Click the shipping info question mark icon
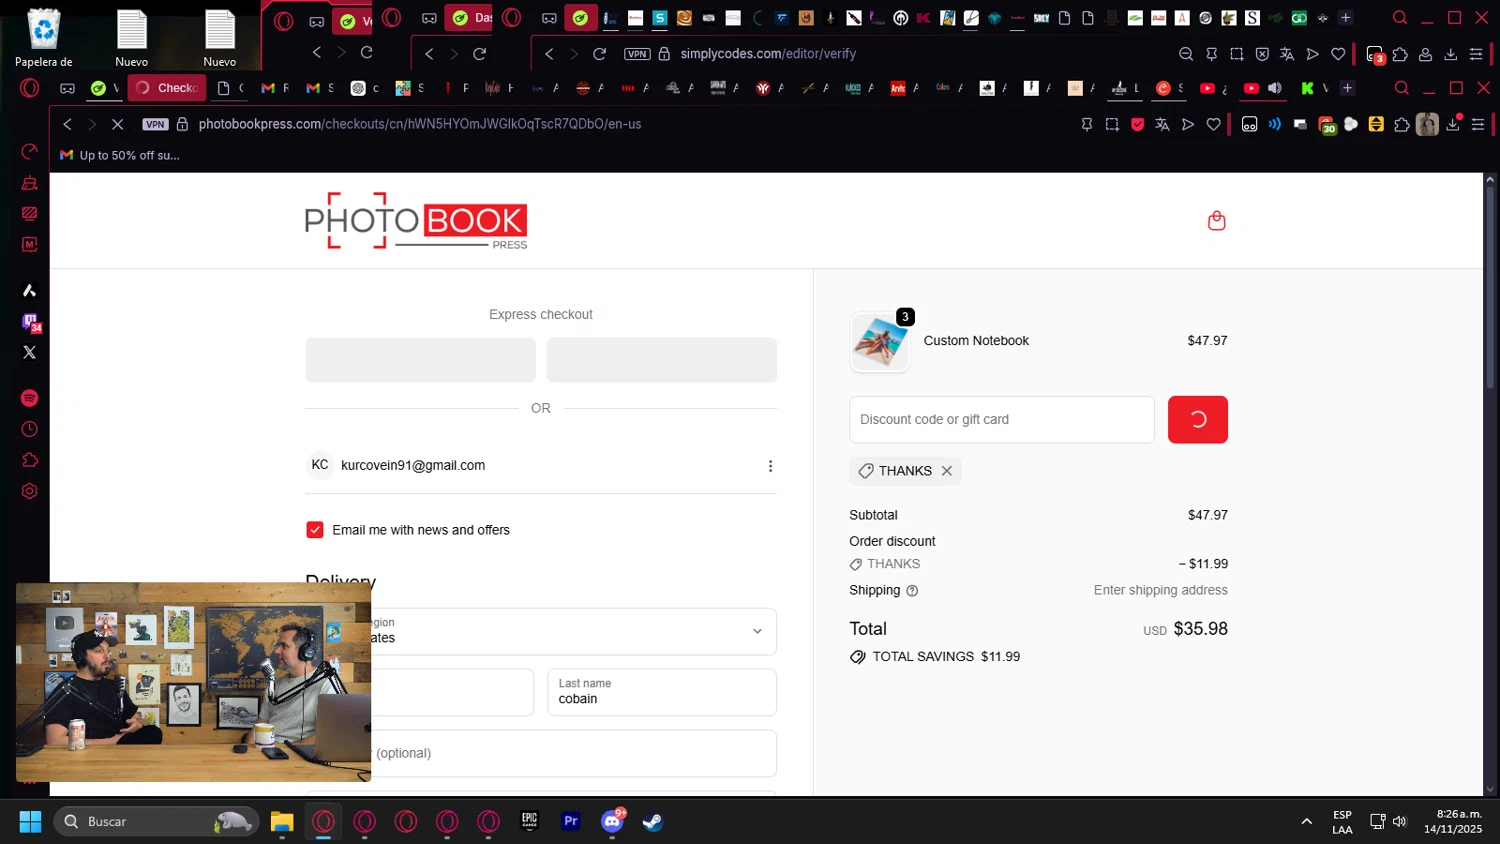The image size is (1500, 844). point(912,591)
